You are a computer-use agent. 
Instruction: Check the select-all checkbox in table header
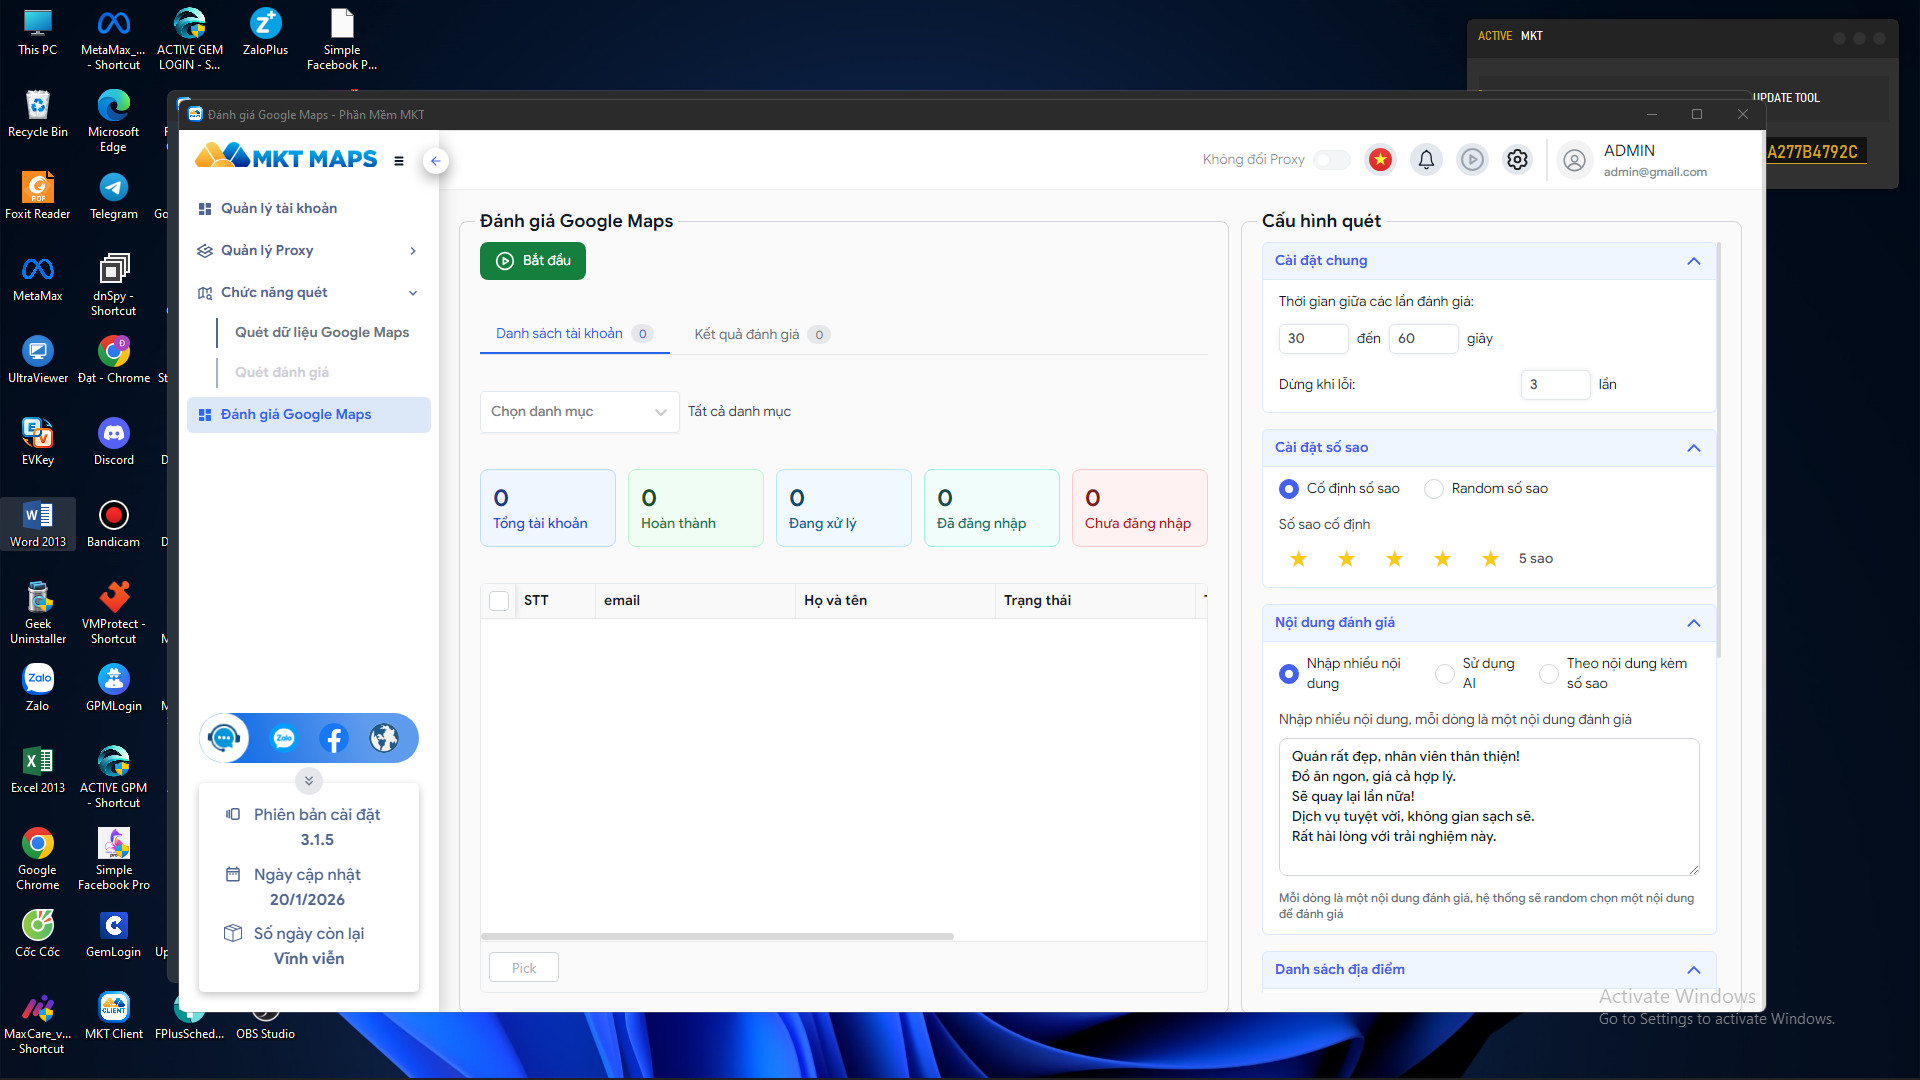(499, 601)
